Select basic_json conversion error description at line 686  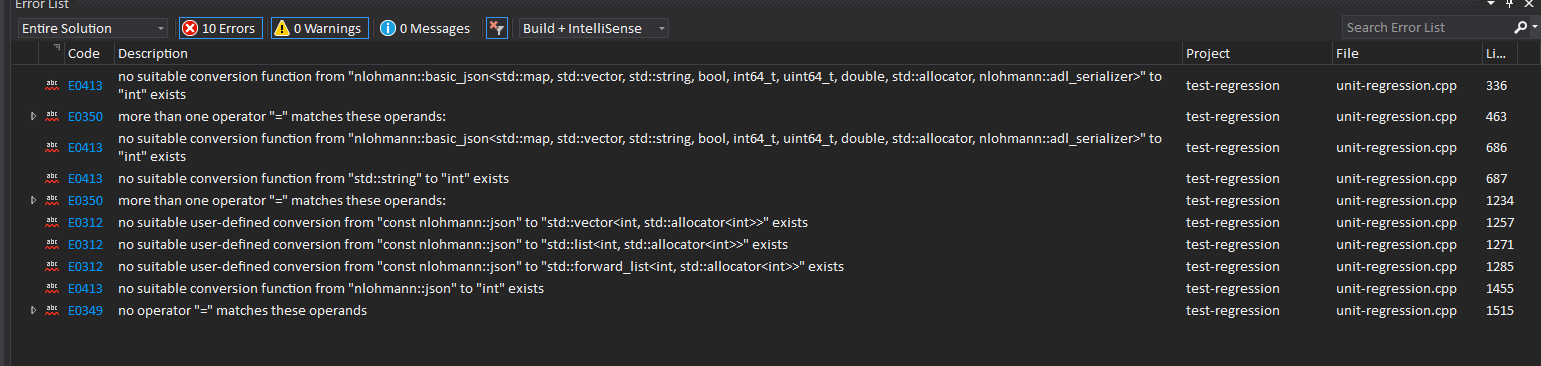point(640,147)
